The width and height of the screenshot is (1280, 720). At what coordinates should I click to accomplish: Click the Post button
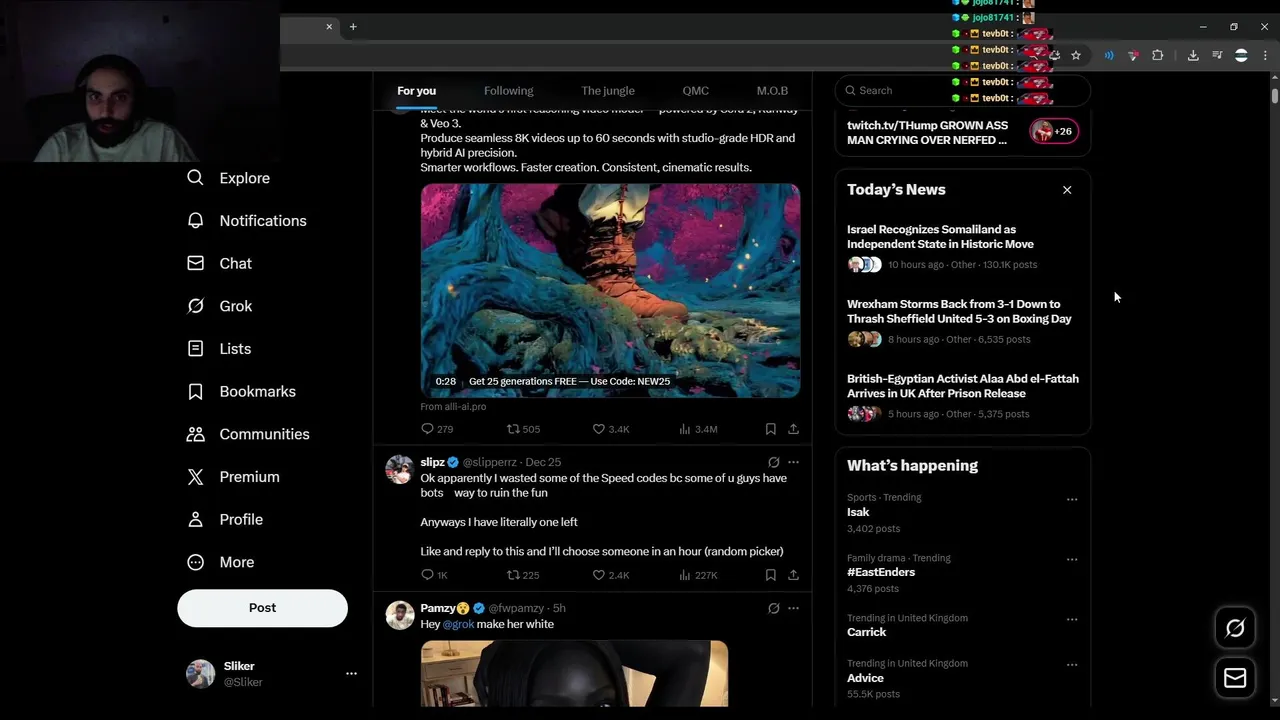(x=262, y=608)
